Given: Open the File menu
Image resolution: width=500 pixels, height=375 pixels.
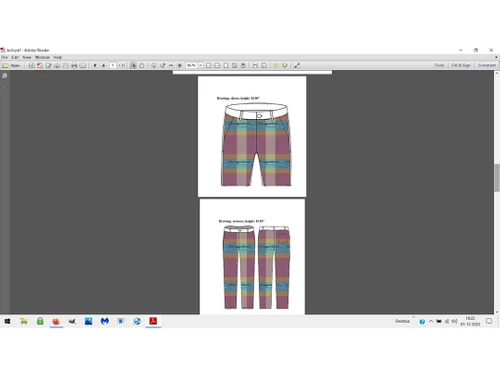Looking at the screenshot, I should coord(4,57).
